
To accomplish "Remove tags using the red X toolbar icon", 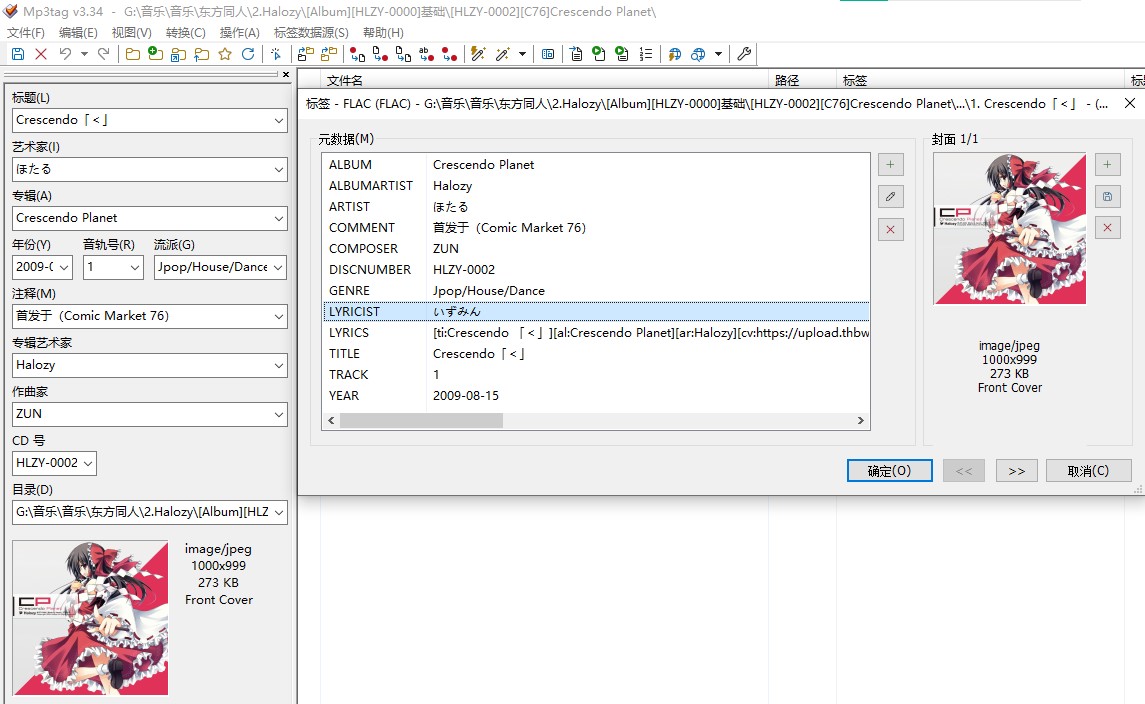I will 41,54.
